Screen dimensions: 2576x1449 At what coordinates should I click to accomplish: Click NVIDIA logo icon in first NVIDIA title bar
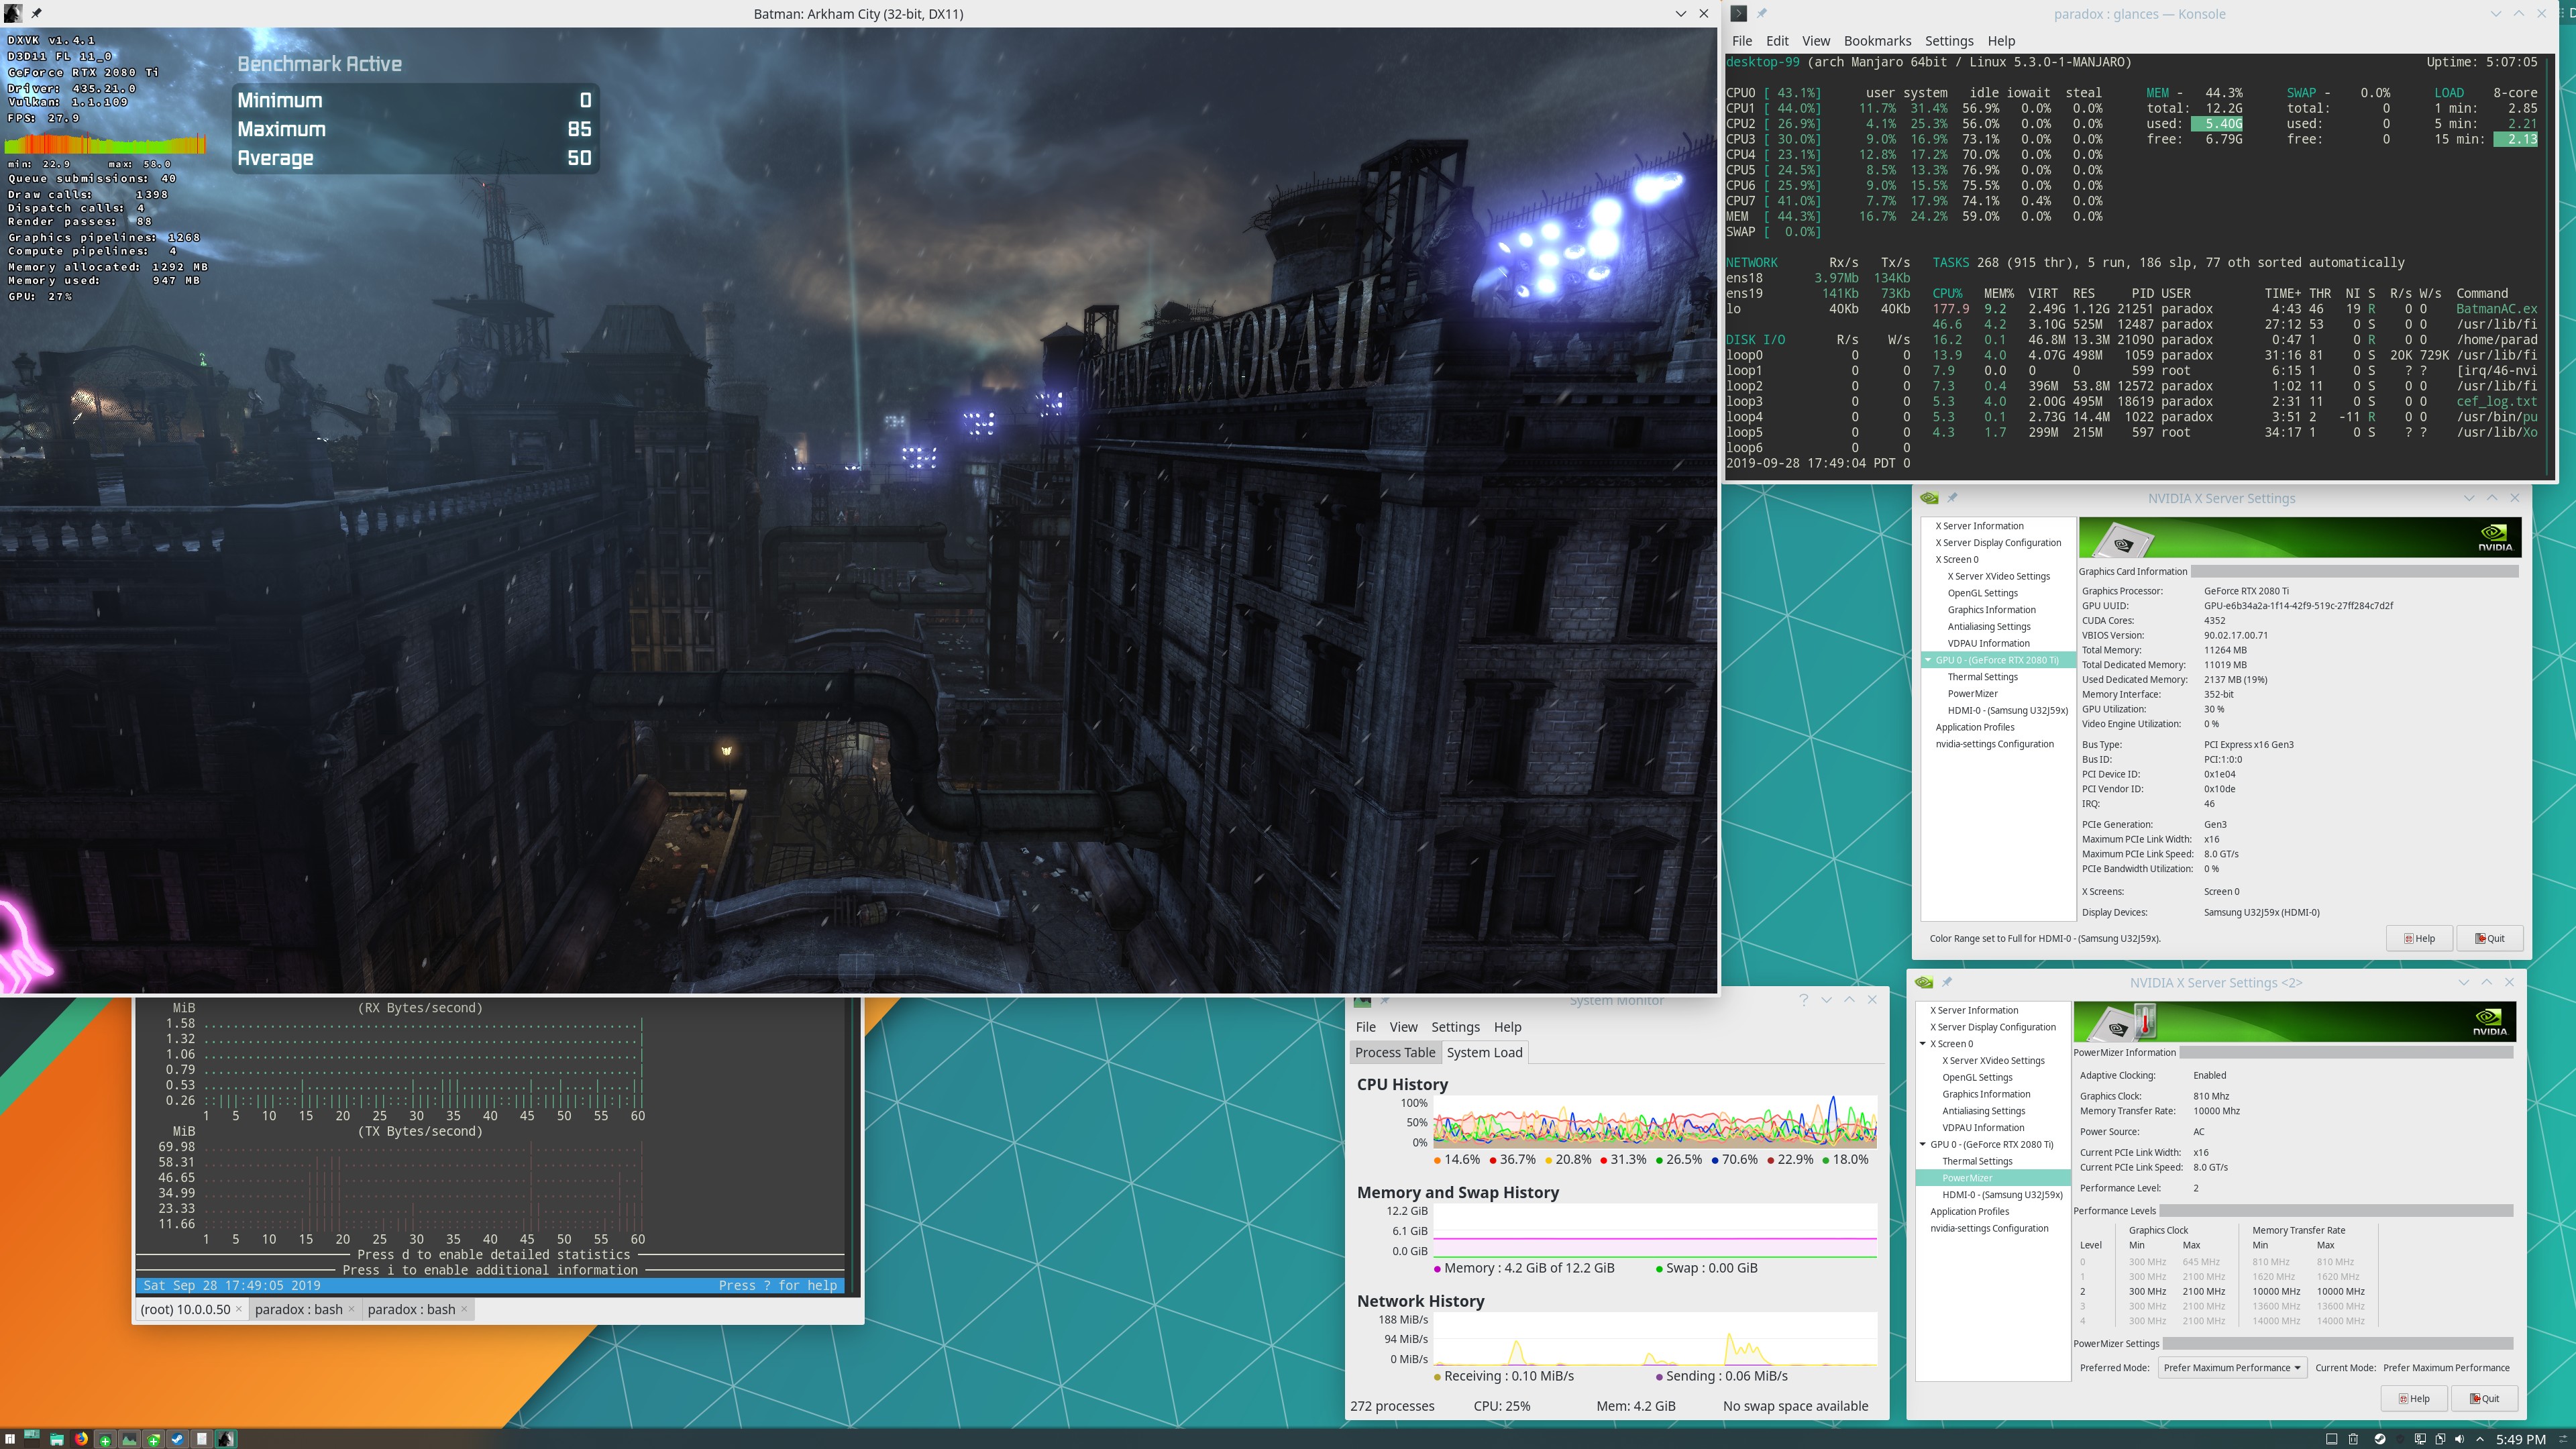click(x=1929, y=498)
